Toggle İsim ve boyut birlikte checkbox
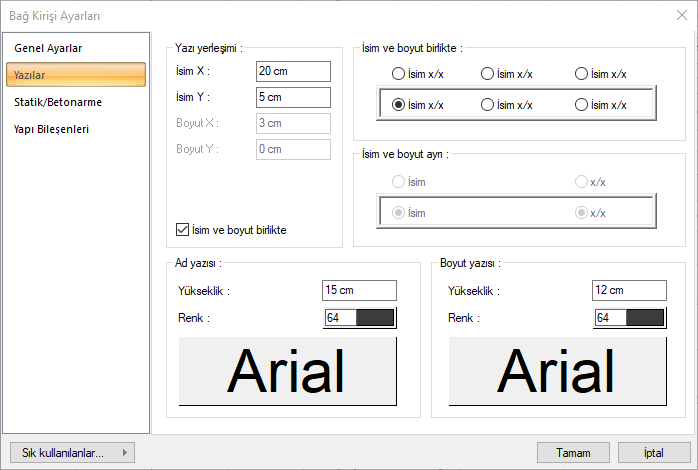Viewport: 698px width, 470px height. pyautogui.click(x=182, y=230)
